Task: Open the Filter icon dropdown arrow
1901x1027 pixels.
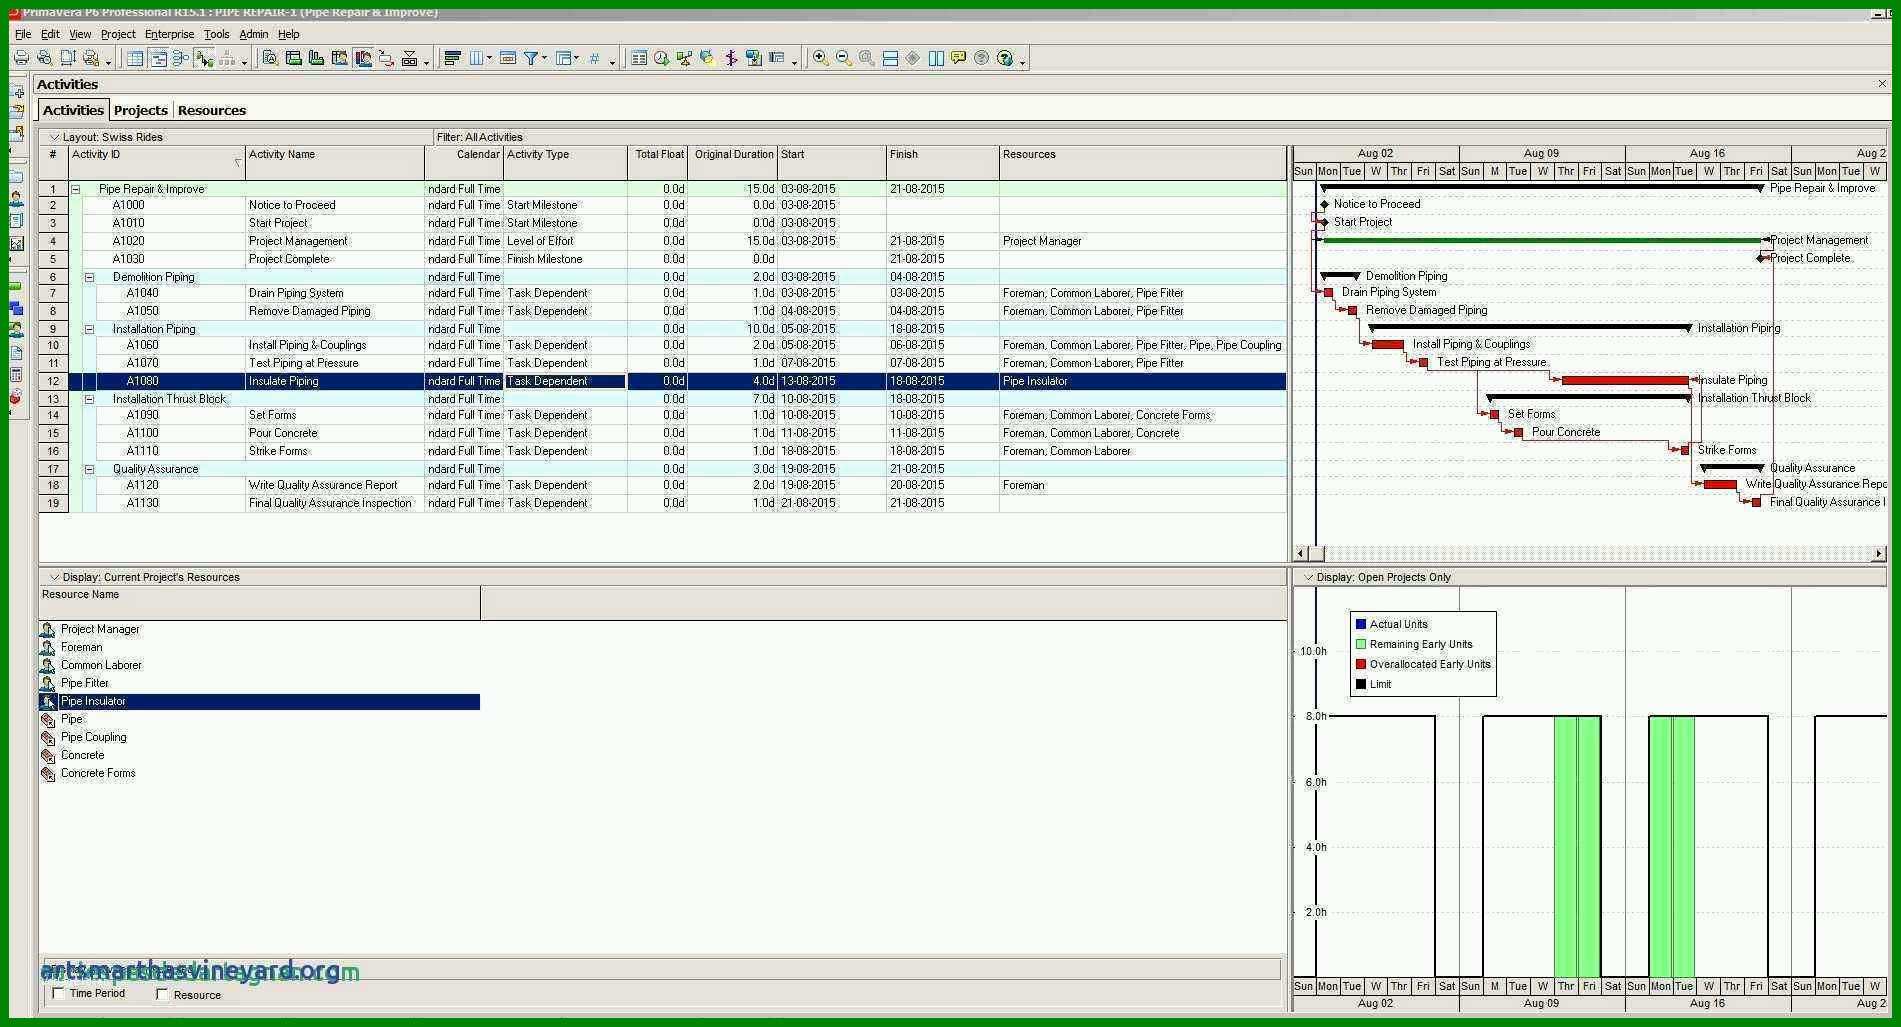Action: pos(544,58)
